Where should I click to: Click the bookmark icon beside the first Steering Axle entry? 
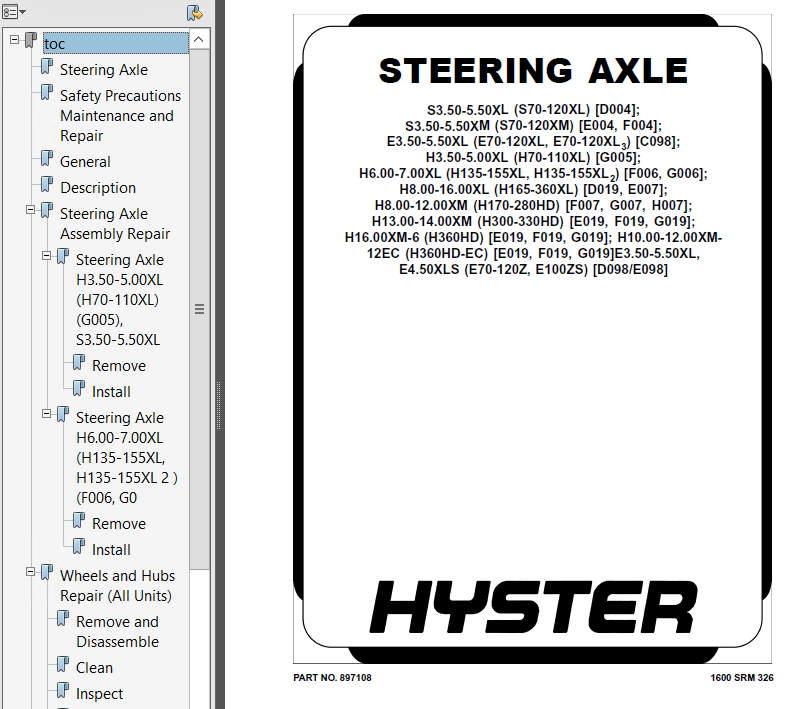pos(47,66)
